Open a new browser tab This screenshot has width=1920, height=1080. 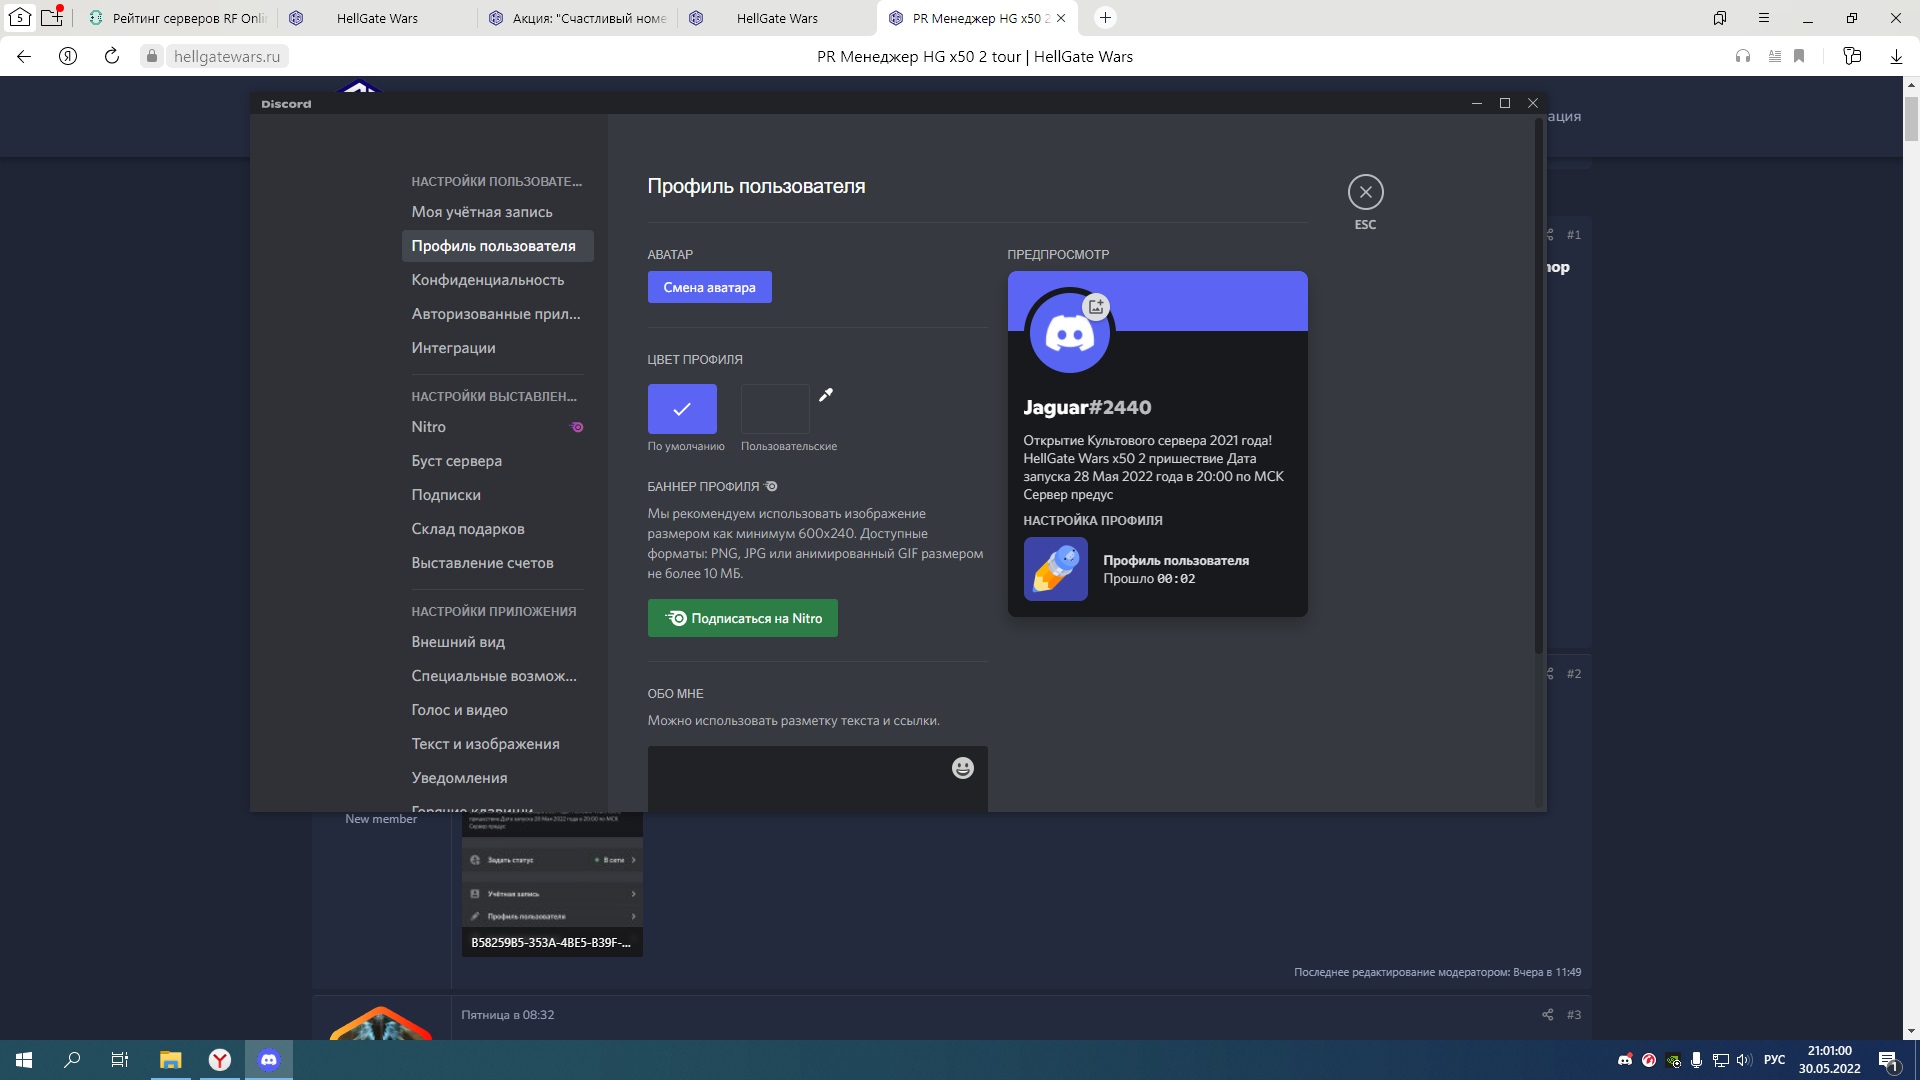coord(1105,18)
